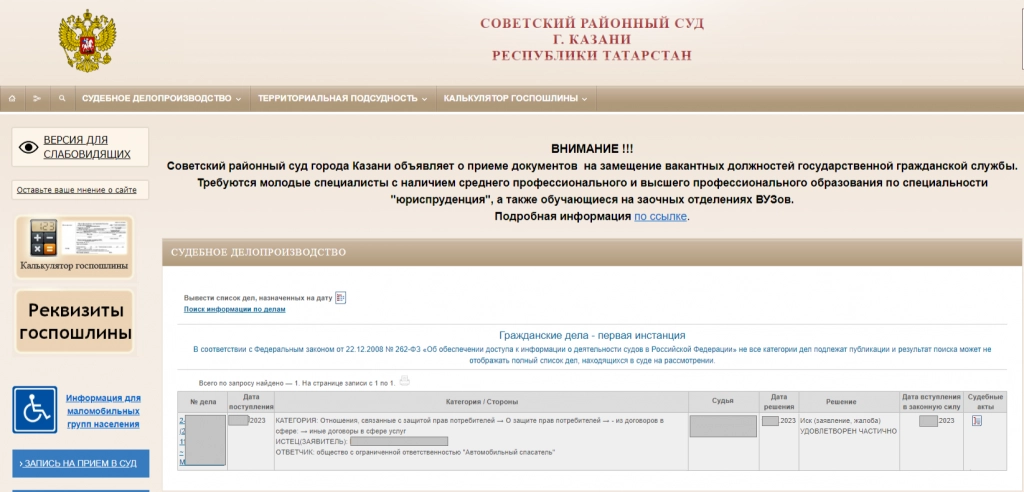The height and width of the screenshot is (492, 1024).
Task: Open the state fee calculator image
Action: coord(74,247)
